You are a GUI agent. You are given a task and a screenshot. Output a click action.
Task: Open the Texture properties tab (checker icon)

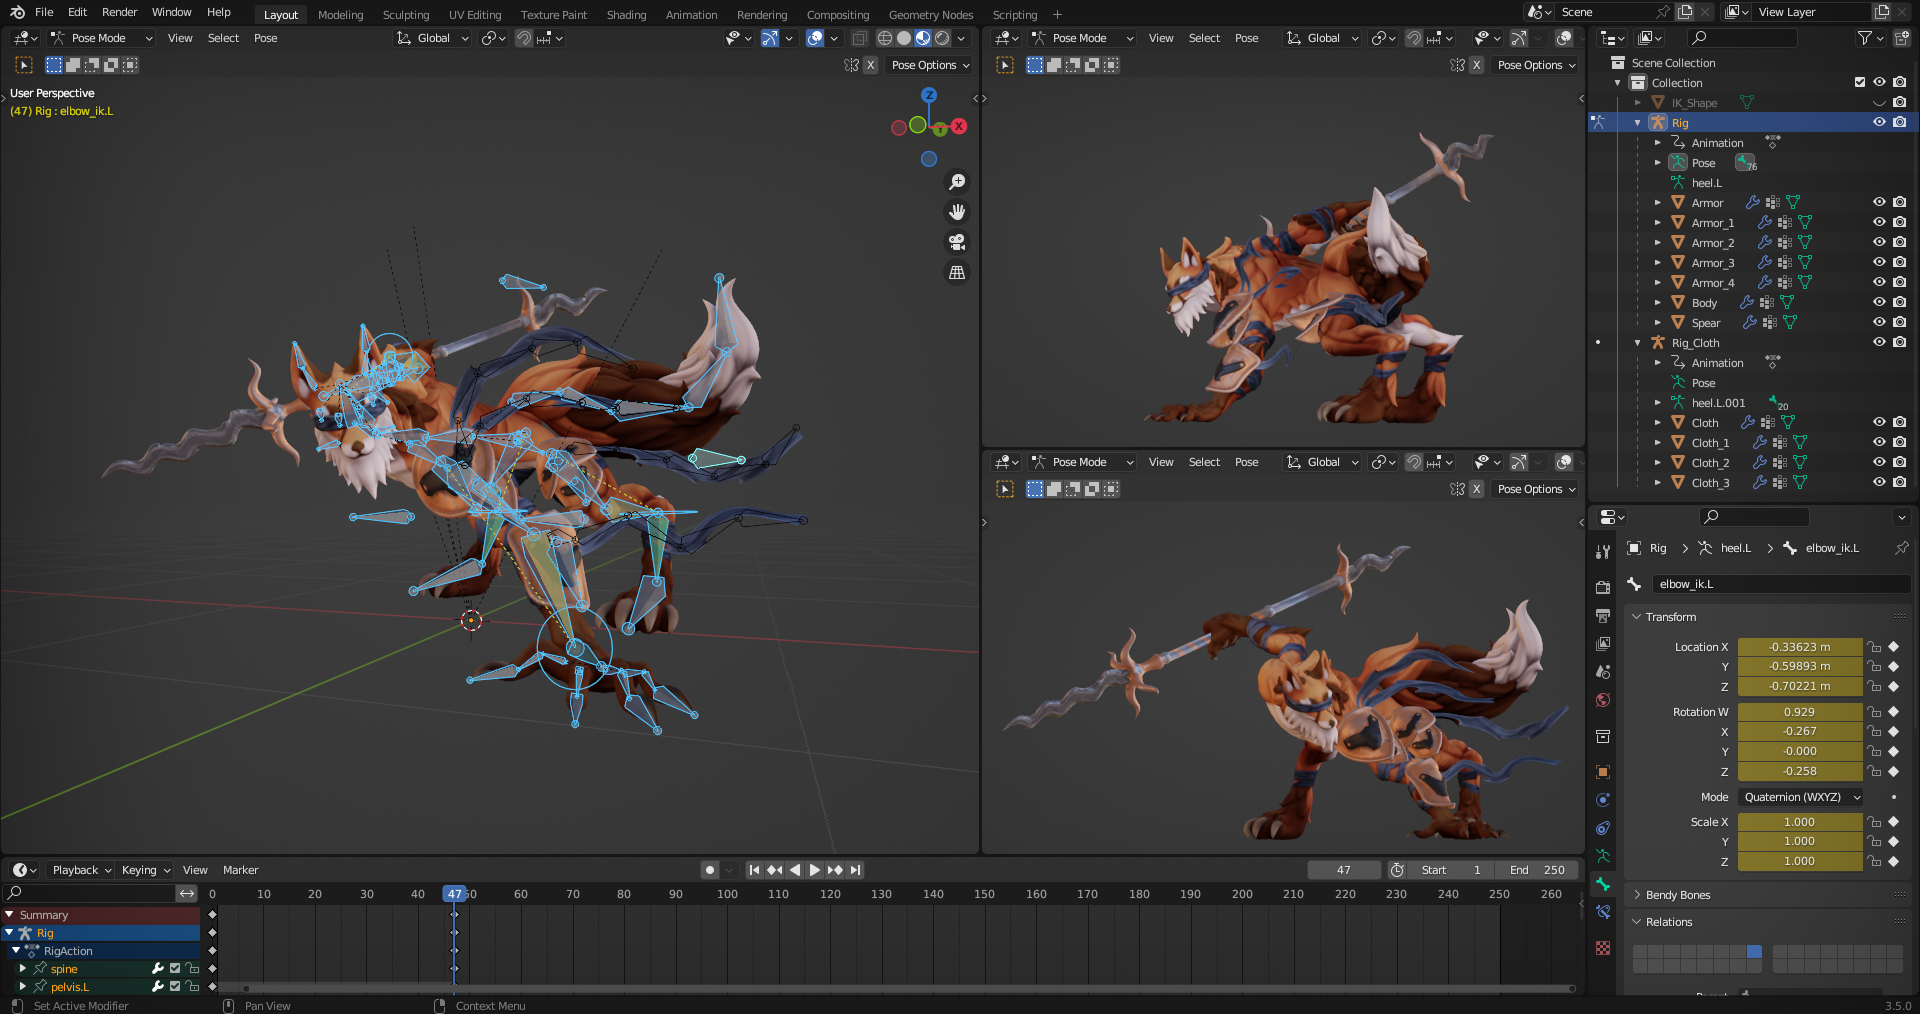[x=1603, y=947]
